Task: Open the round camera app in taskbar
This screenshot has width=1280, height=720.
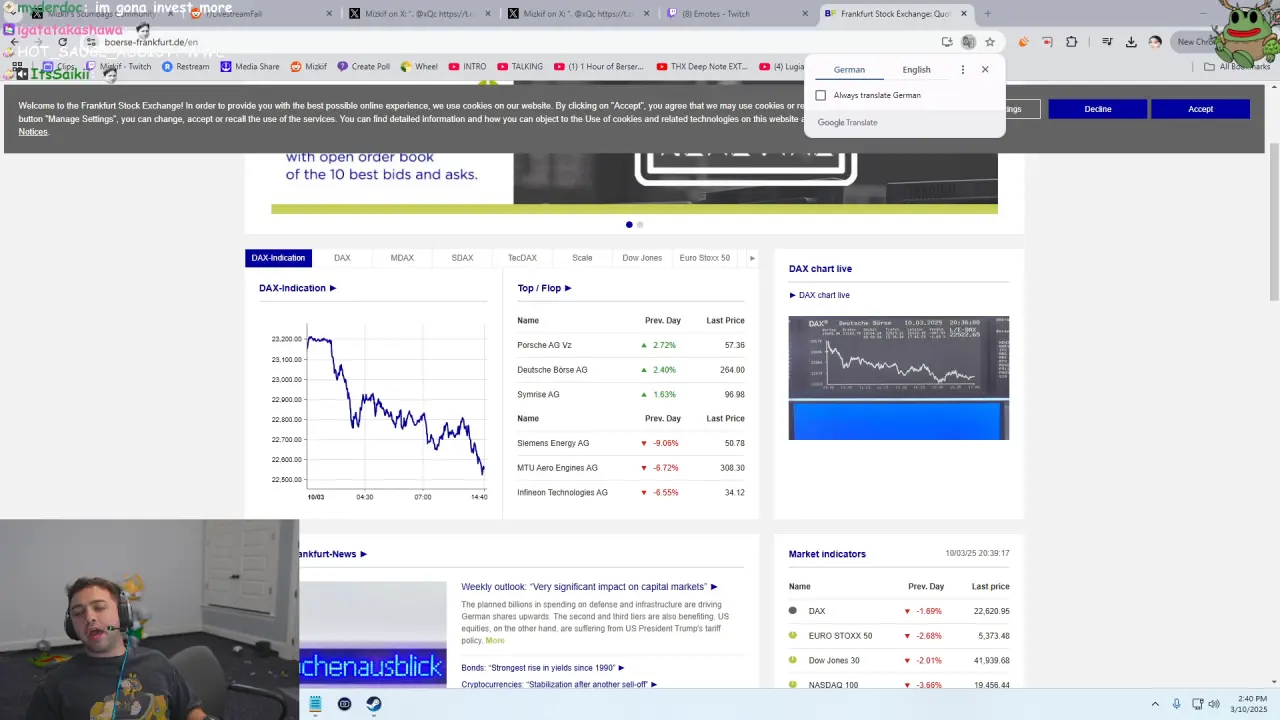Action: tap(345, 704)
